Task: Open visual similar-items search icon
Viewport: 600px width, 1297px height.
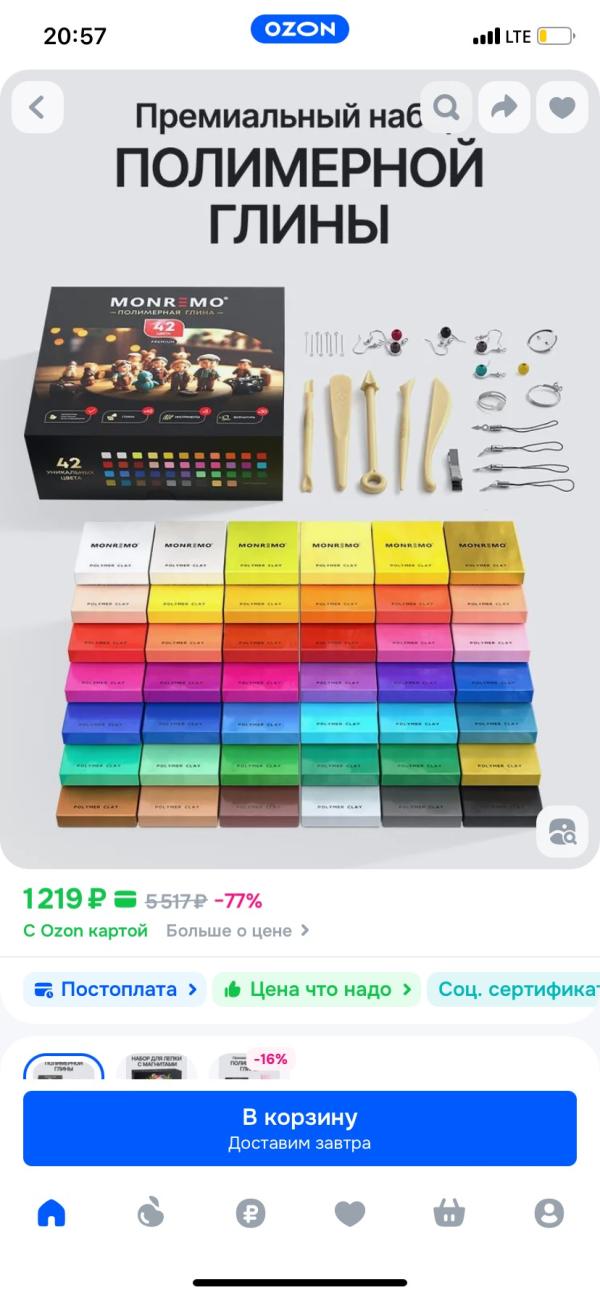Action: pyautogui.click(x=562, y=832)
